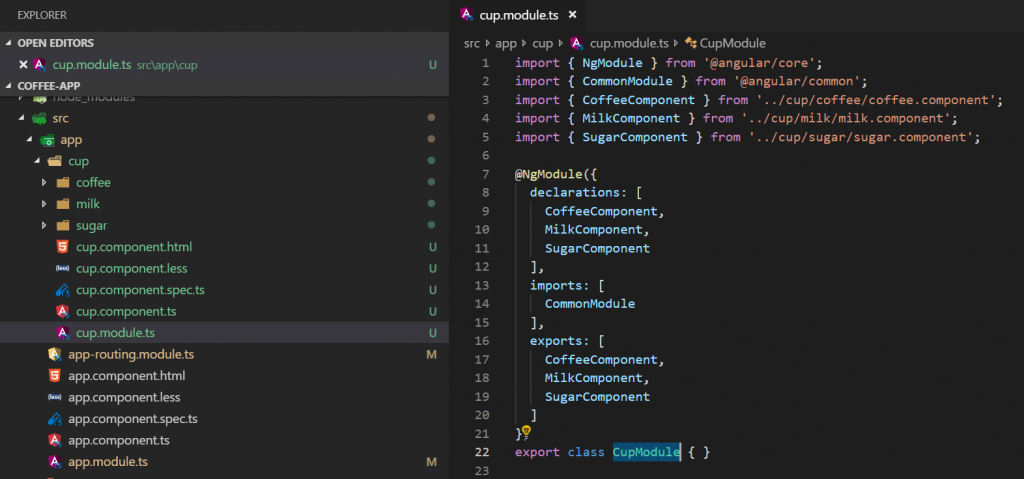Open app.component.html file
Viewport: 1024px width, 479px height.
coord(127,376)
